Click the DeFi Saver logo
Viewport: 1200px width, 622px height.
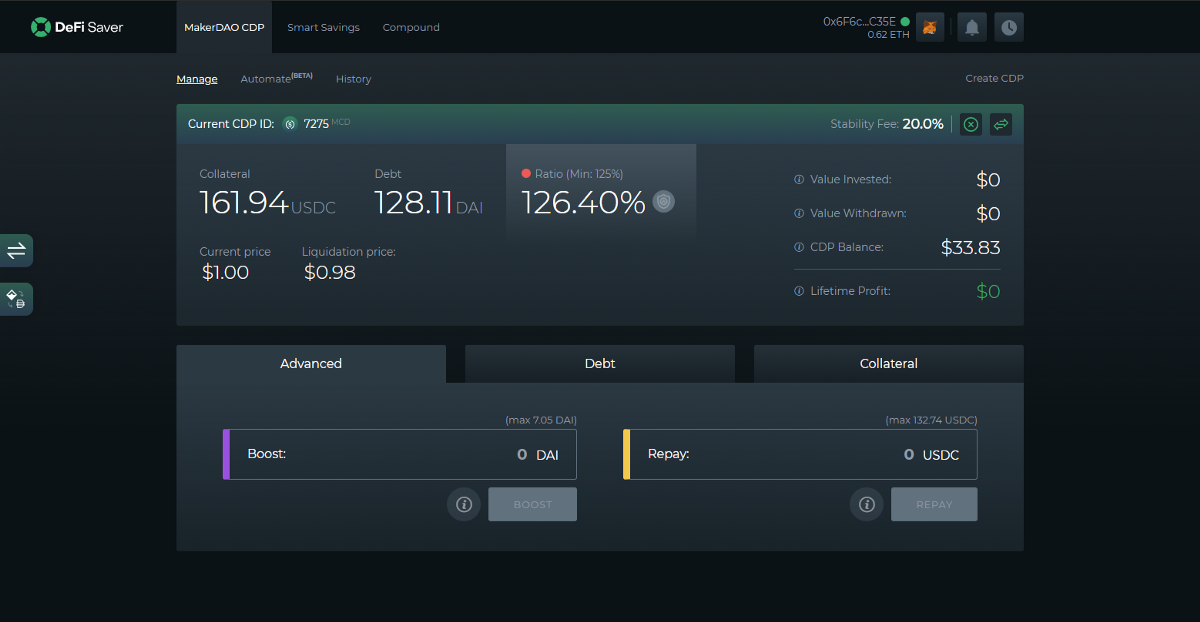[77, 27]
